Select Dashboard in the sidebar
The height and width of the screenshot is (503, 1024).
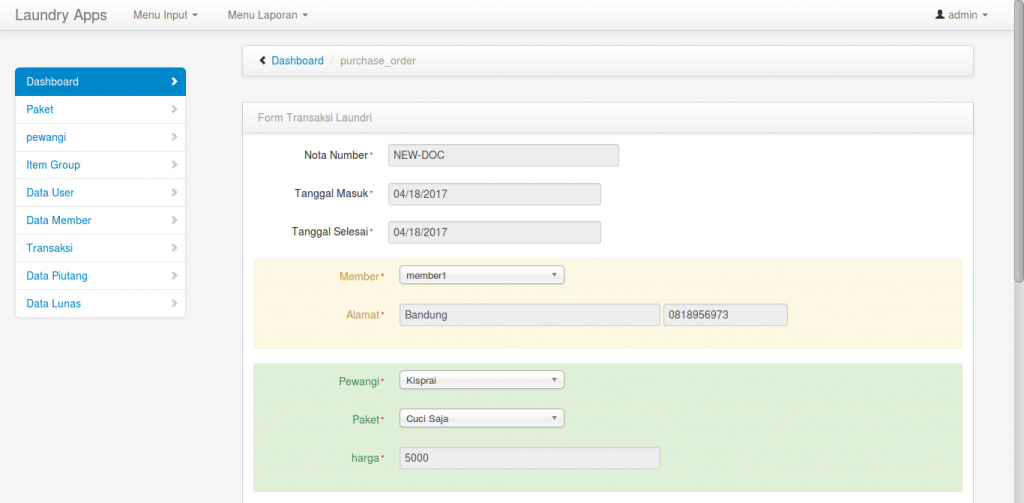pyautogui.click(x=101, y=82)
